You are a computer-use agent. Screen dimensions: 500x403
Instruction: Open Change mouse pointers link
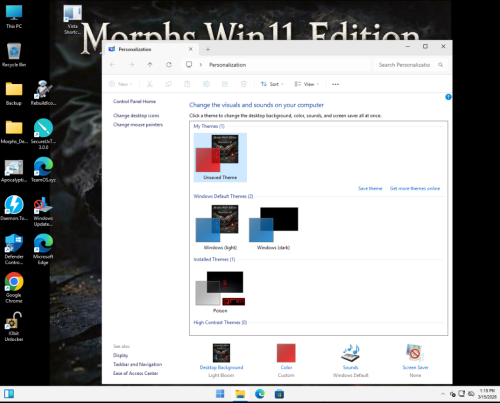tap(138, 125)
